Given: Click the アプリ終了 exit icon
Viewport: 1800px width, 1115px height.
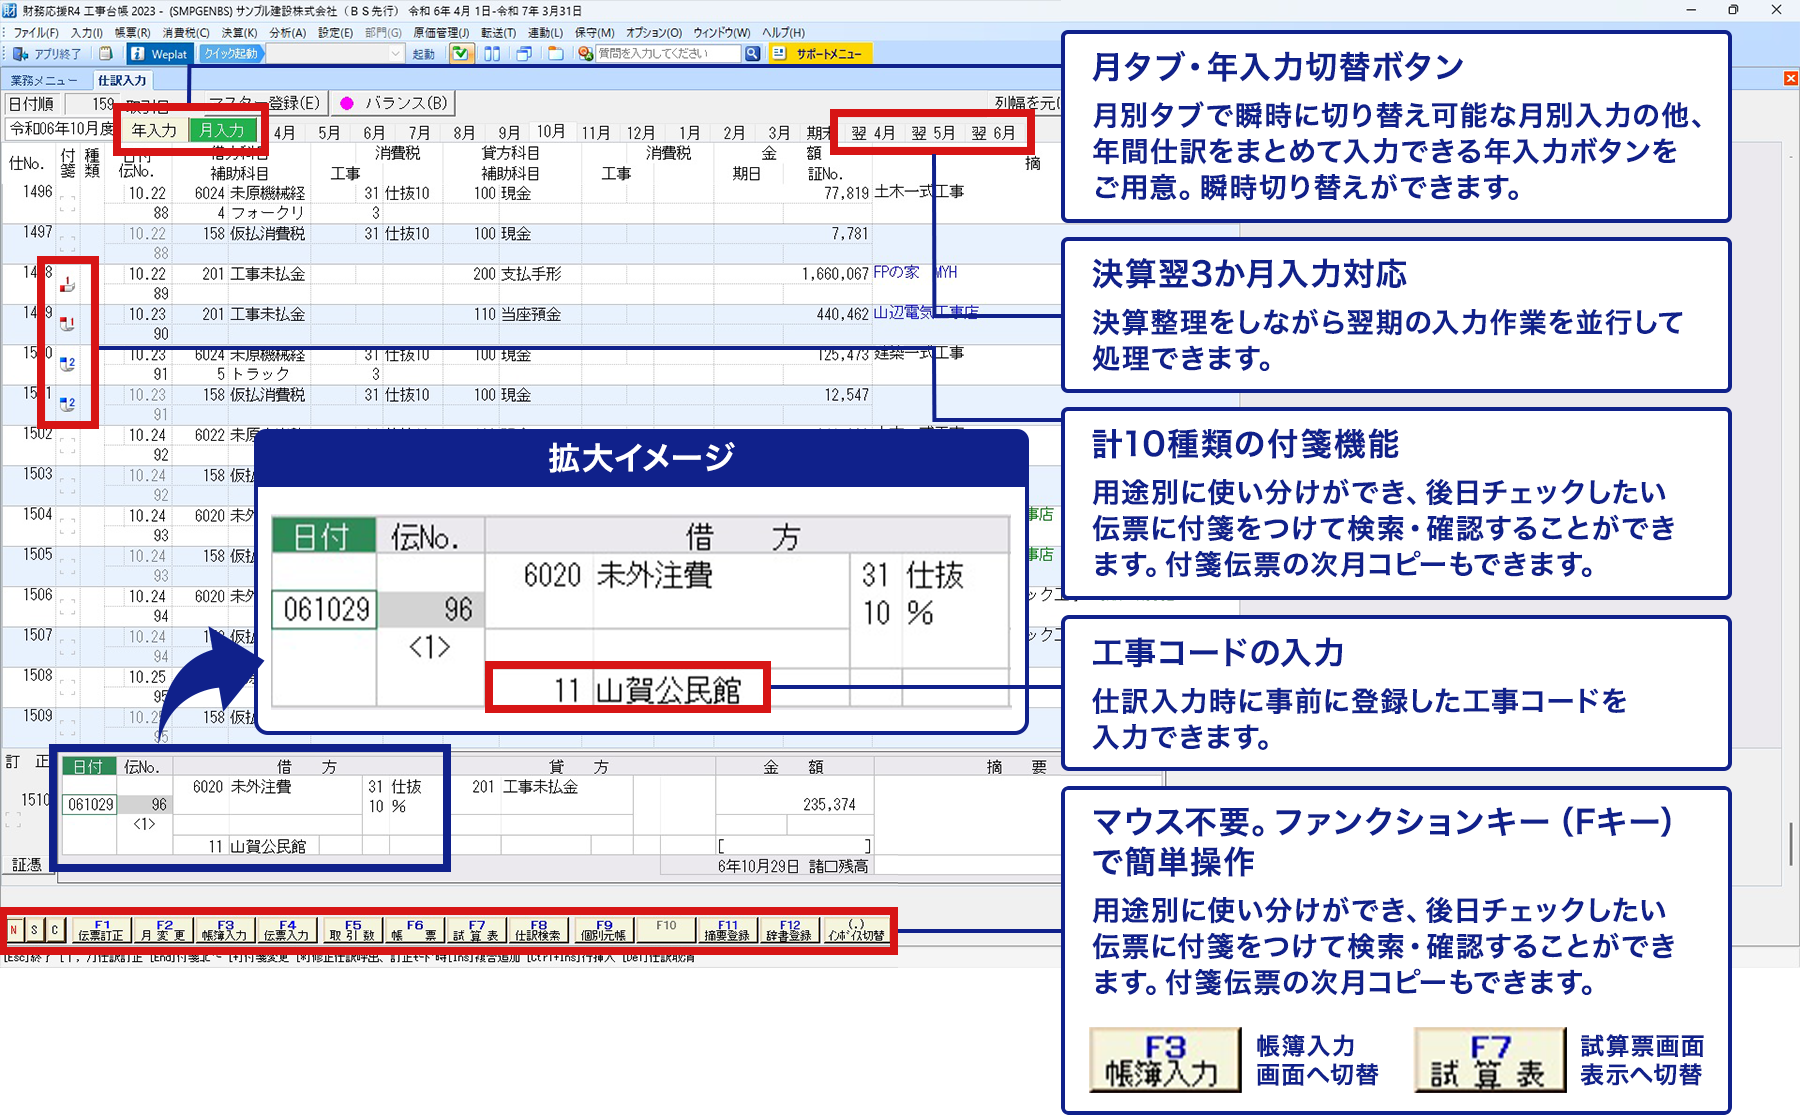Looking at the screenshot, I should (20, 54).
